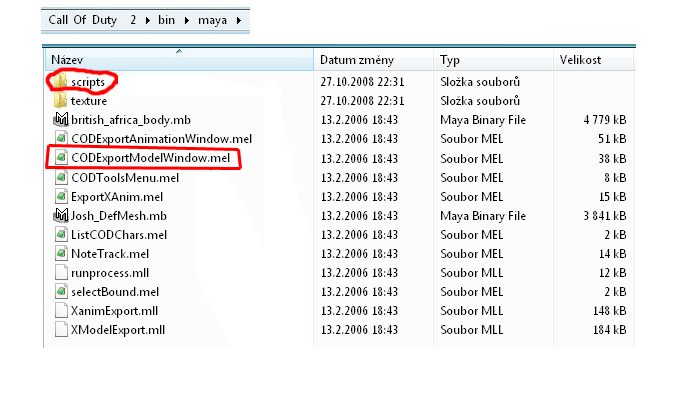
Task: Click the CODExportModelWindow.mel file name
Action: pos(151,158)
